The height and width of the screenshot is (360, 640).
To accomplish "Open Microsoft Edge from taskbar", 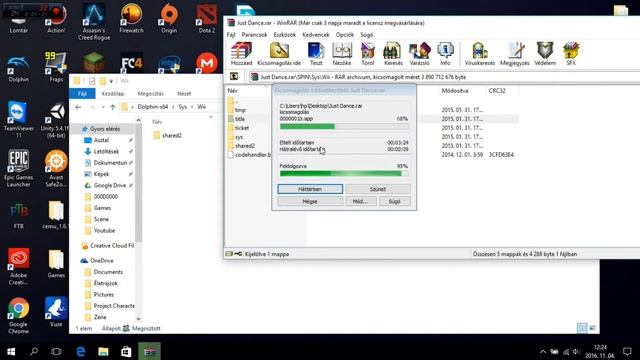I will [80, 351].
